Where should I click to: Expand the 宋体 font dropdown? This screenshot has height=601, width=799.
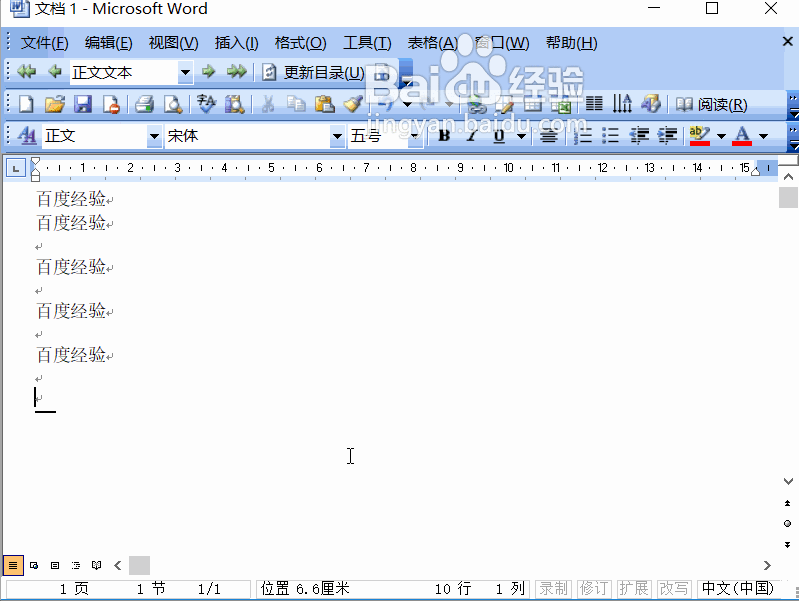coord(337,136)
